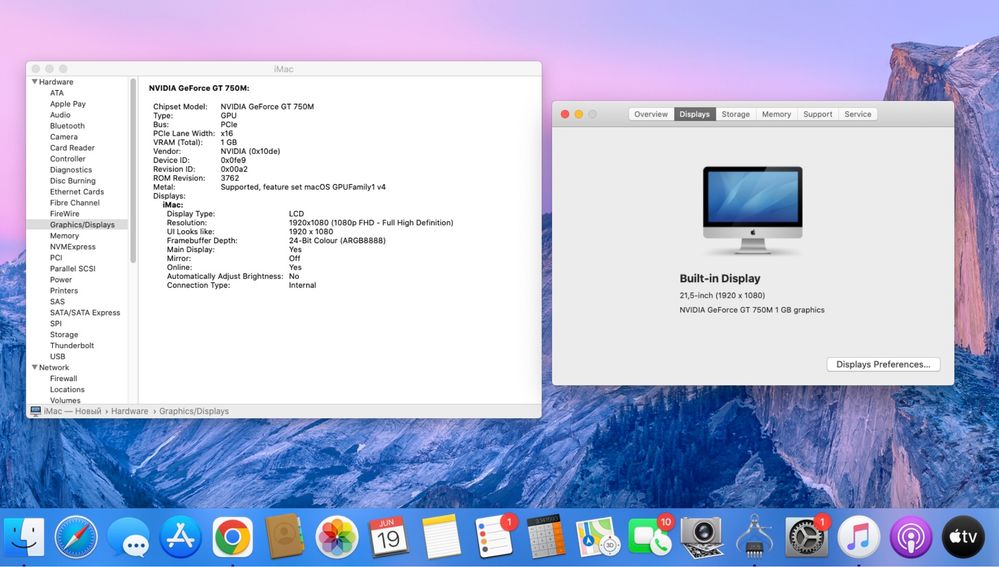Select USB in the sidebar

[x=57, y=356]
